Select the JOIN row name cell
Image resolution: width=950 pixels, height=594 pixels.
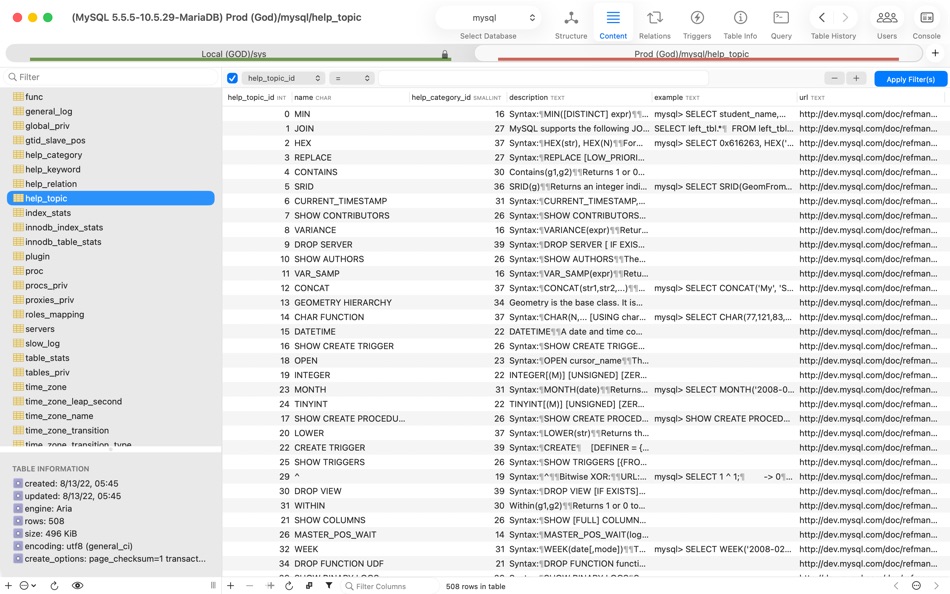pyautogui.click(x=350, y=128)
